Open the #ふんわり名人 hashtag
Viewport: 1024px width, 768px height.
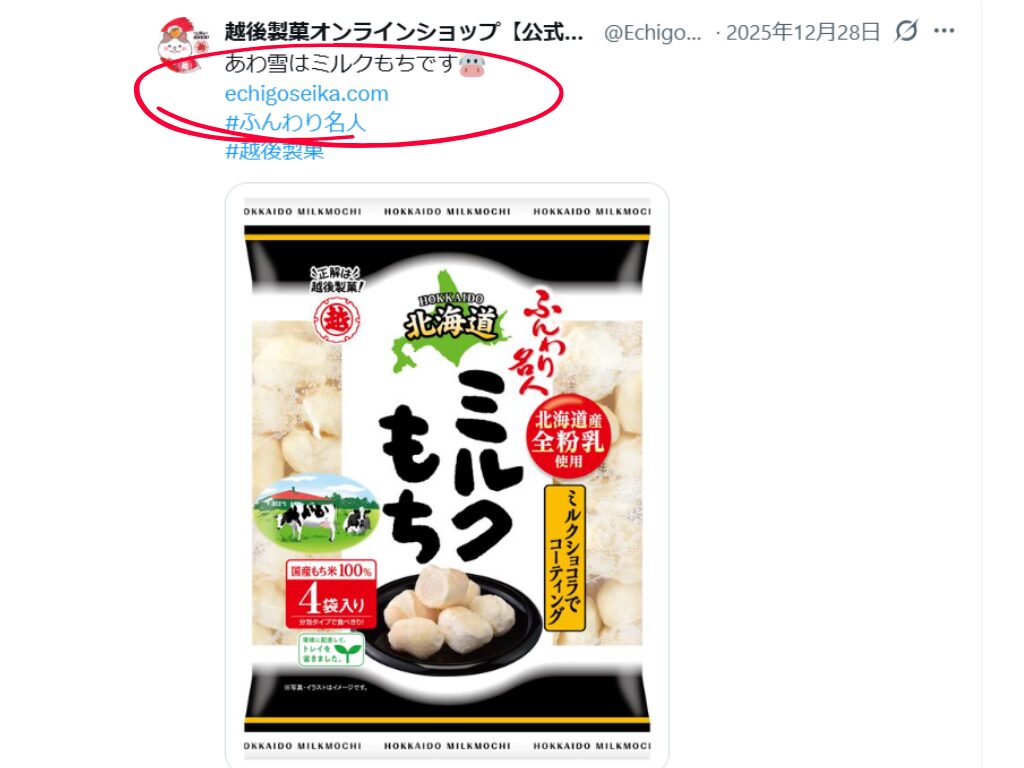pyautogui.click(x=295, y=122)
